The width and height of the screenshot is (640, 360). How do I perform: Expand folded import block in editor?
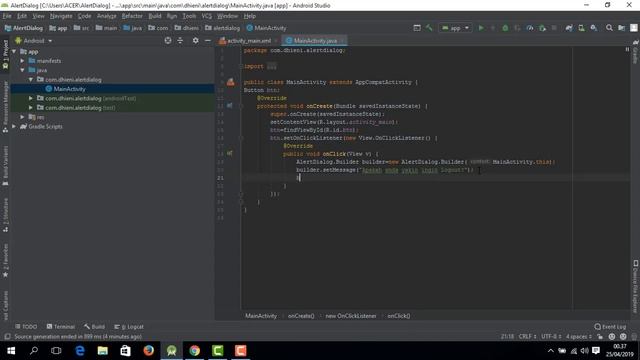click(x=272, y=66)
